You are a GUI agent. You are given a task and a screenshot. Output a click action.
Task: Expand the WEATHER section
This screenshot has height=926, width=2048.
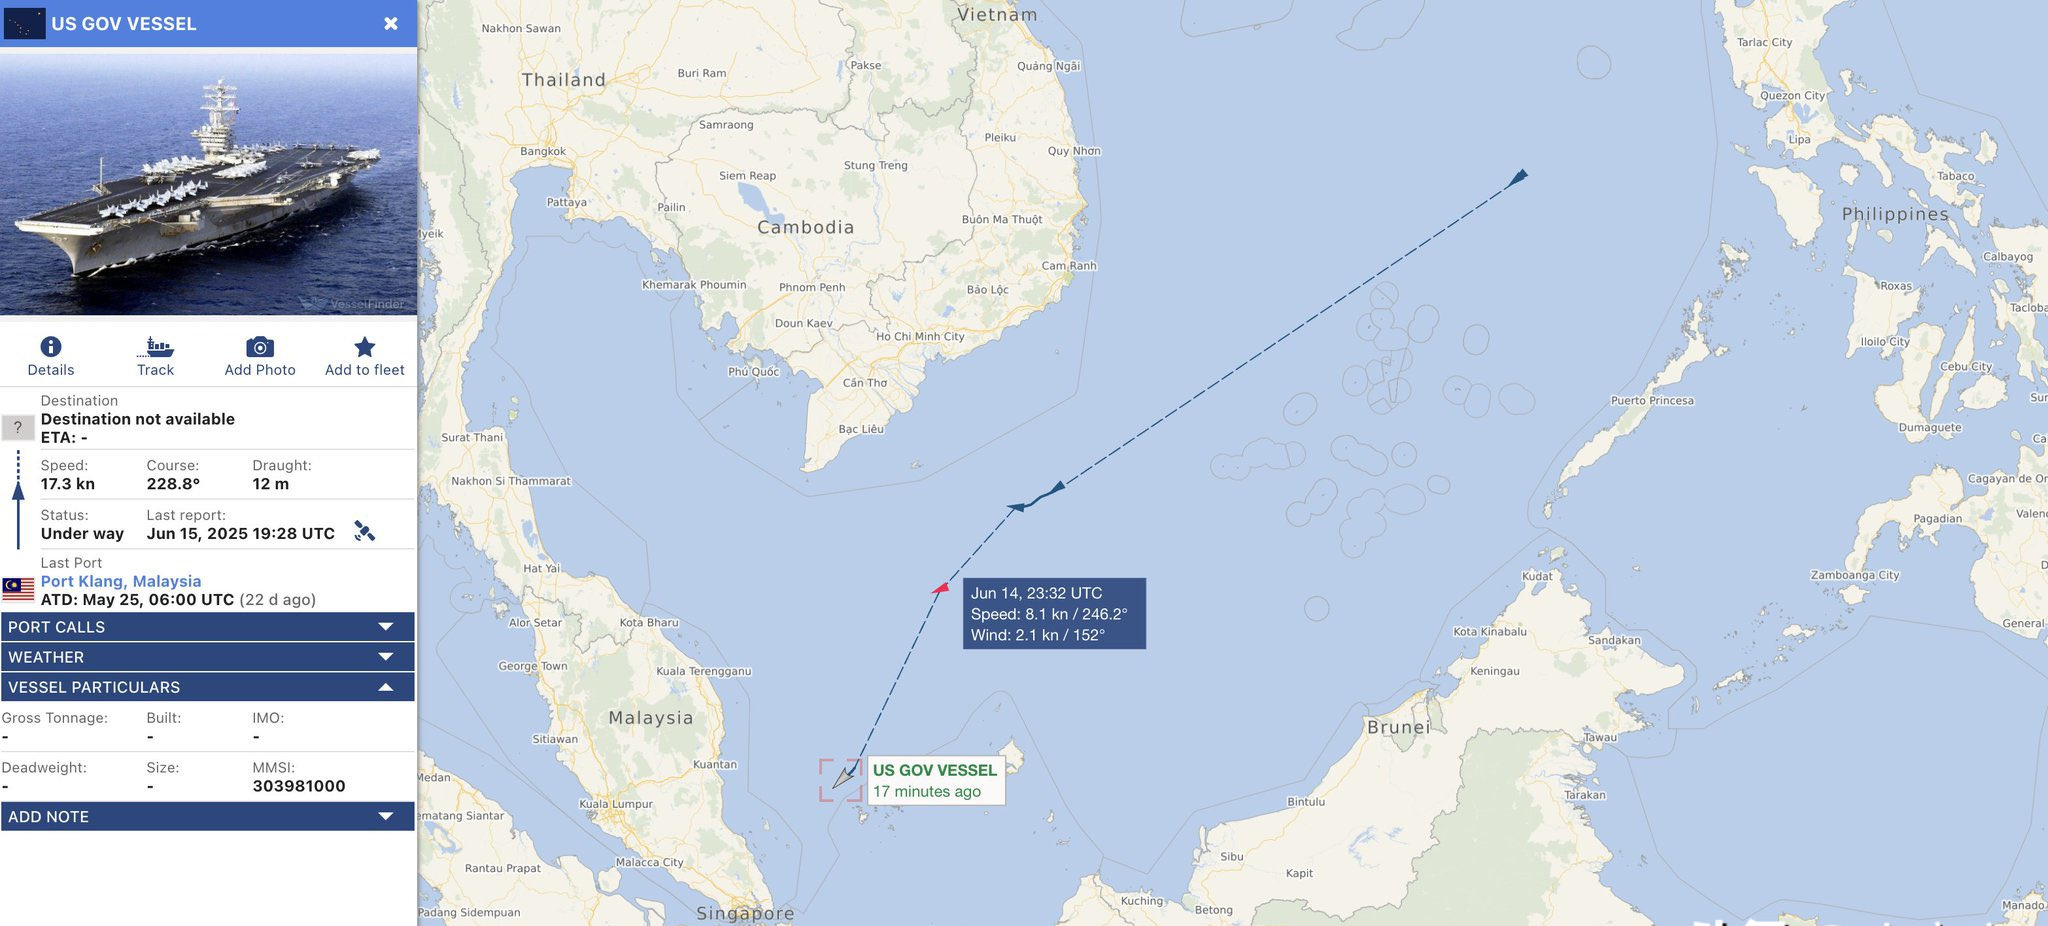[207, 657]
